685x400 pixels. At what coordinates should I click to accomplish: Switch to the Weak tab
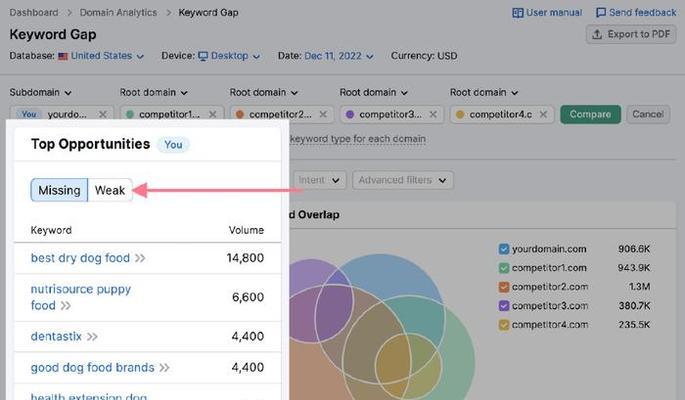[x=110, y=190]
